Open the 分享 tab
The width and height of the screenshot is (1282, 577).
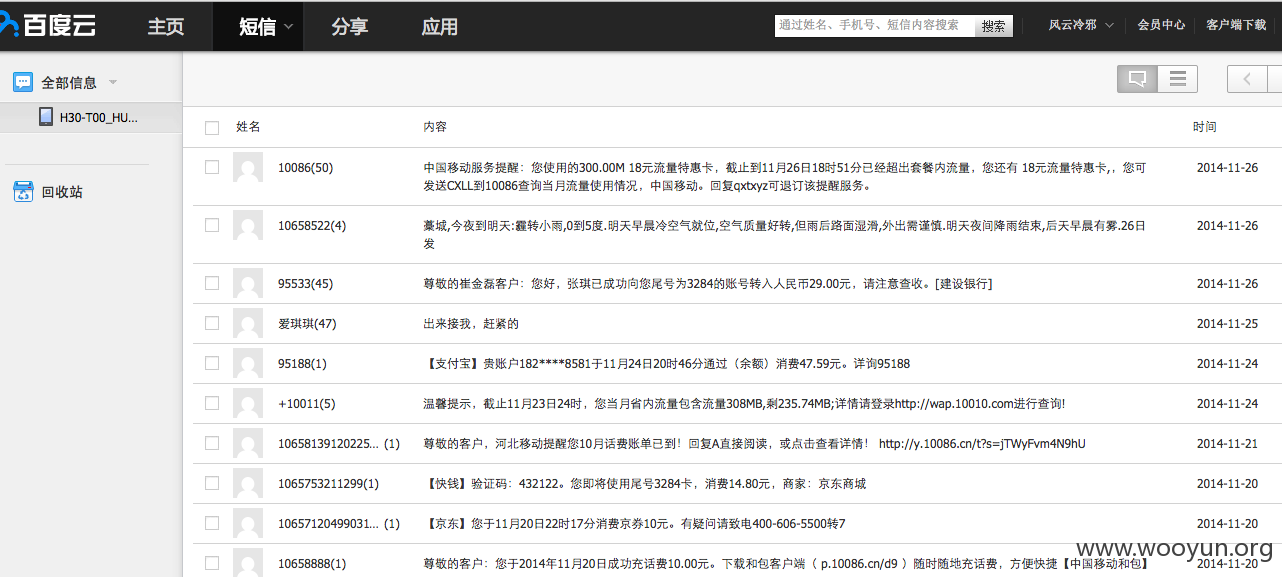pyautogui.click(x=349, y=27)
